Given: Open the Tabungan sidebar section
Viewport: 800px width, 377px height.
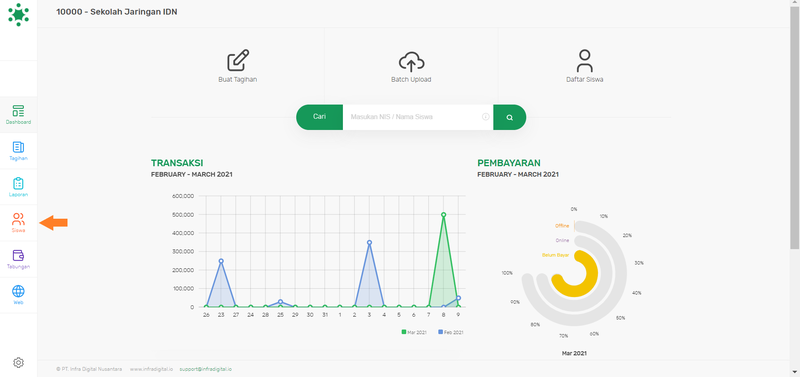Looking at the screenshot, I should tap(18, 259).
